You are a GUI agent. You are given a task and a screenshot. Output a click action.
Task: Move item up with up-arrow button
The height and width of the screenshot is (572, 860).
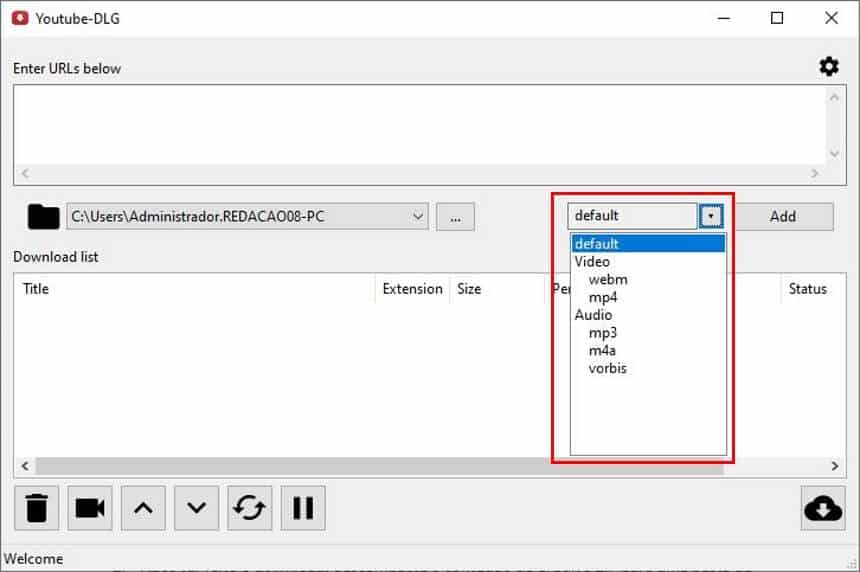143,508
